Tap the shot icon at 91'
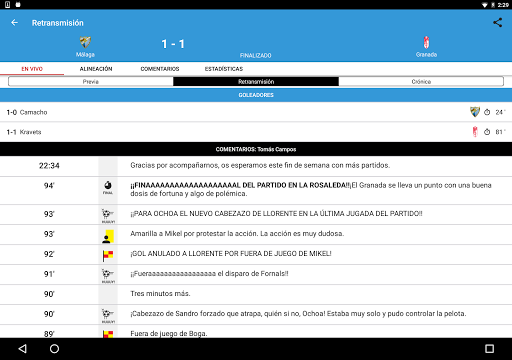 (x=108, y=276)
